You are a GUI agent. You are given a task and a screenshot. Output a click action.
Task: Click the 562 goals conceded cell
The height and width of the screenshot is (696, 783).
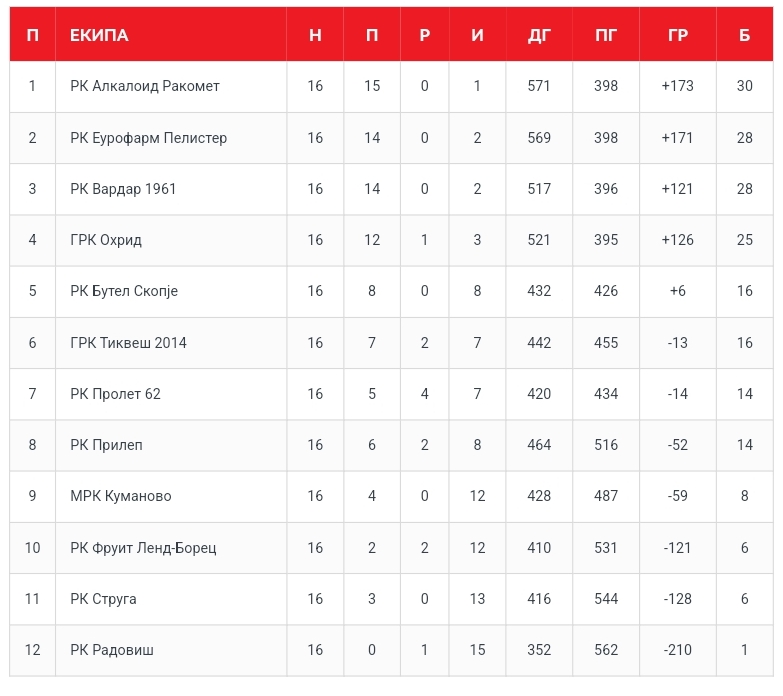coord(606,650)
